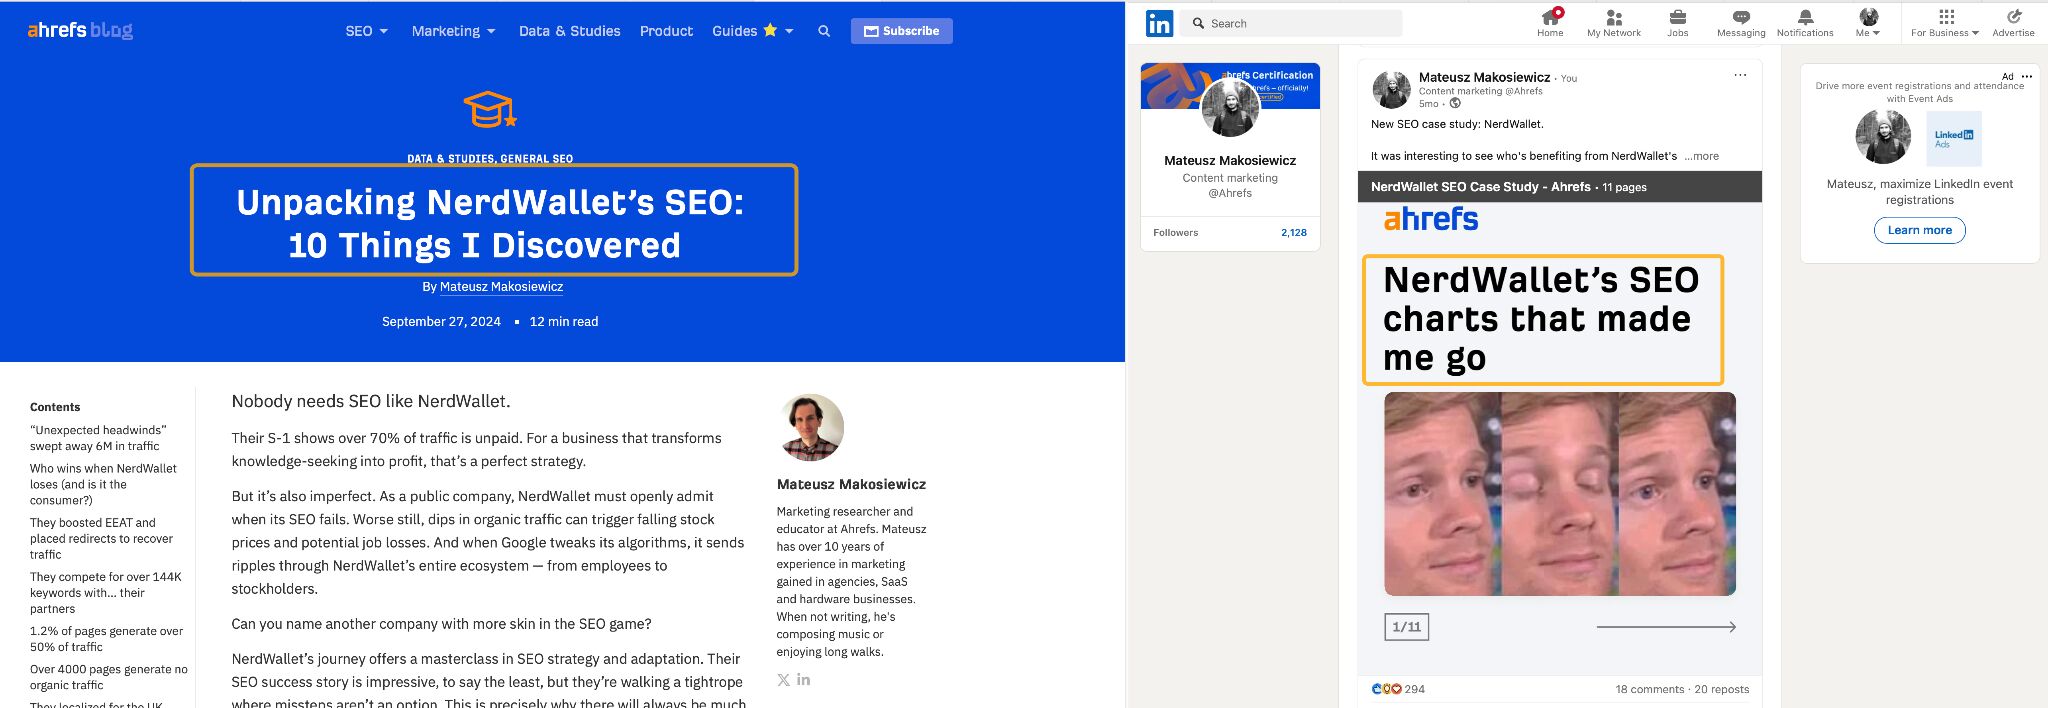
Task: Go to the Product menu item
Action: point(666,31)
